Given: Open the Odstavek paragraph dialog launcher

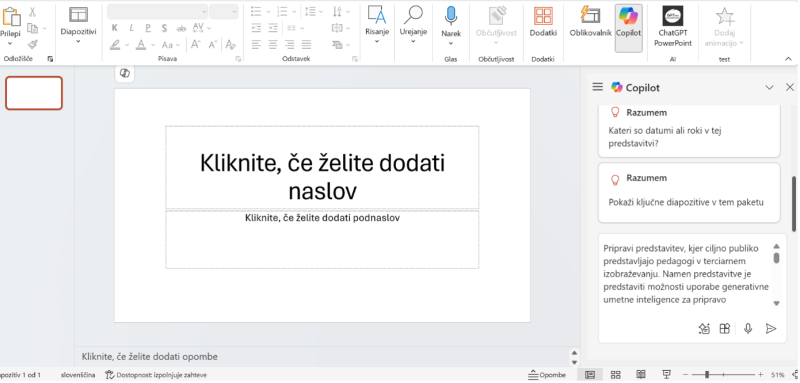Looking at the screenshot, I should pyautogui.click(x=355, y=59).
